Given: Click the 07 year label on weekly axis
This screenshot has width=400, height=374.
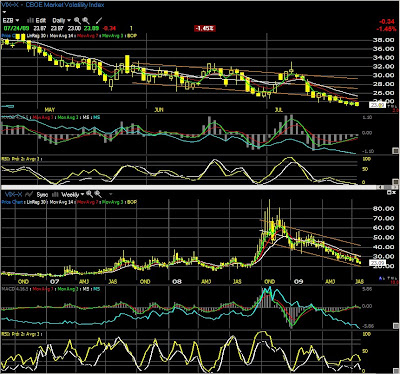Looking at the screenshot, I should pyautogui.click(x=55, y=282).
